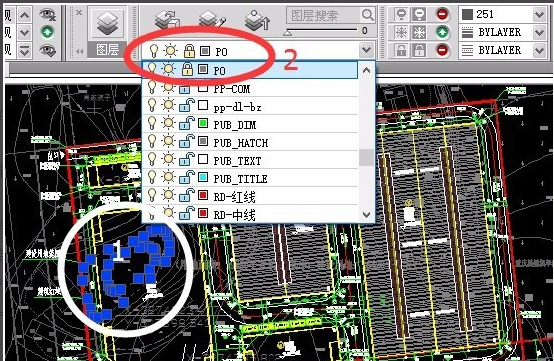Image resolution: width=554 pixels, height=361 pixels.
Task: Click the eye icon with X mark
Action: pos(47,14)
